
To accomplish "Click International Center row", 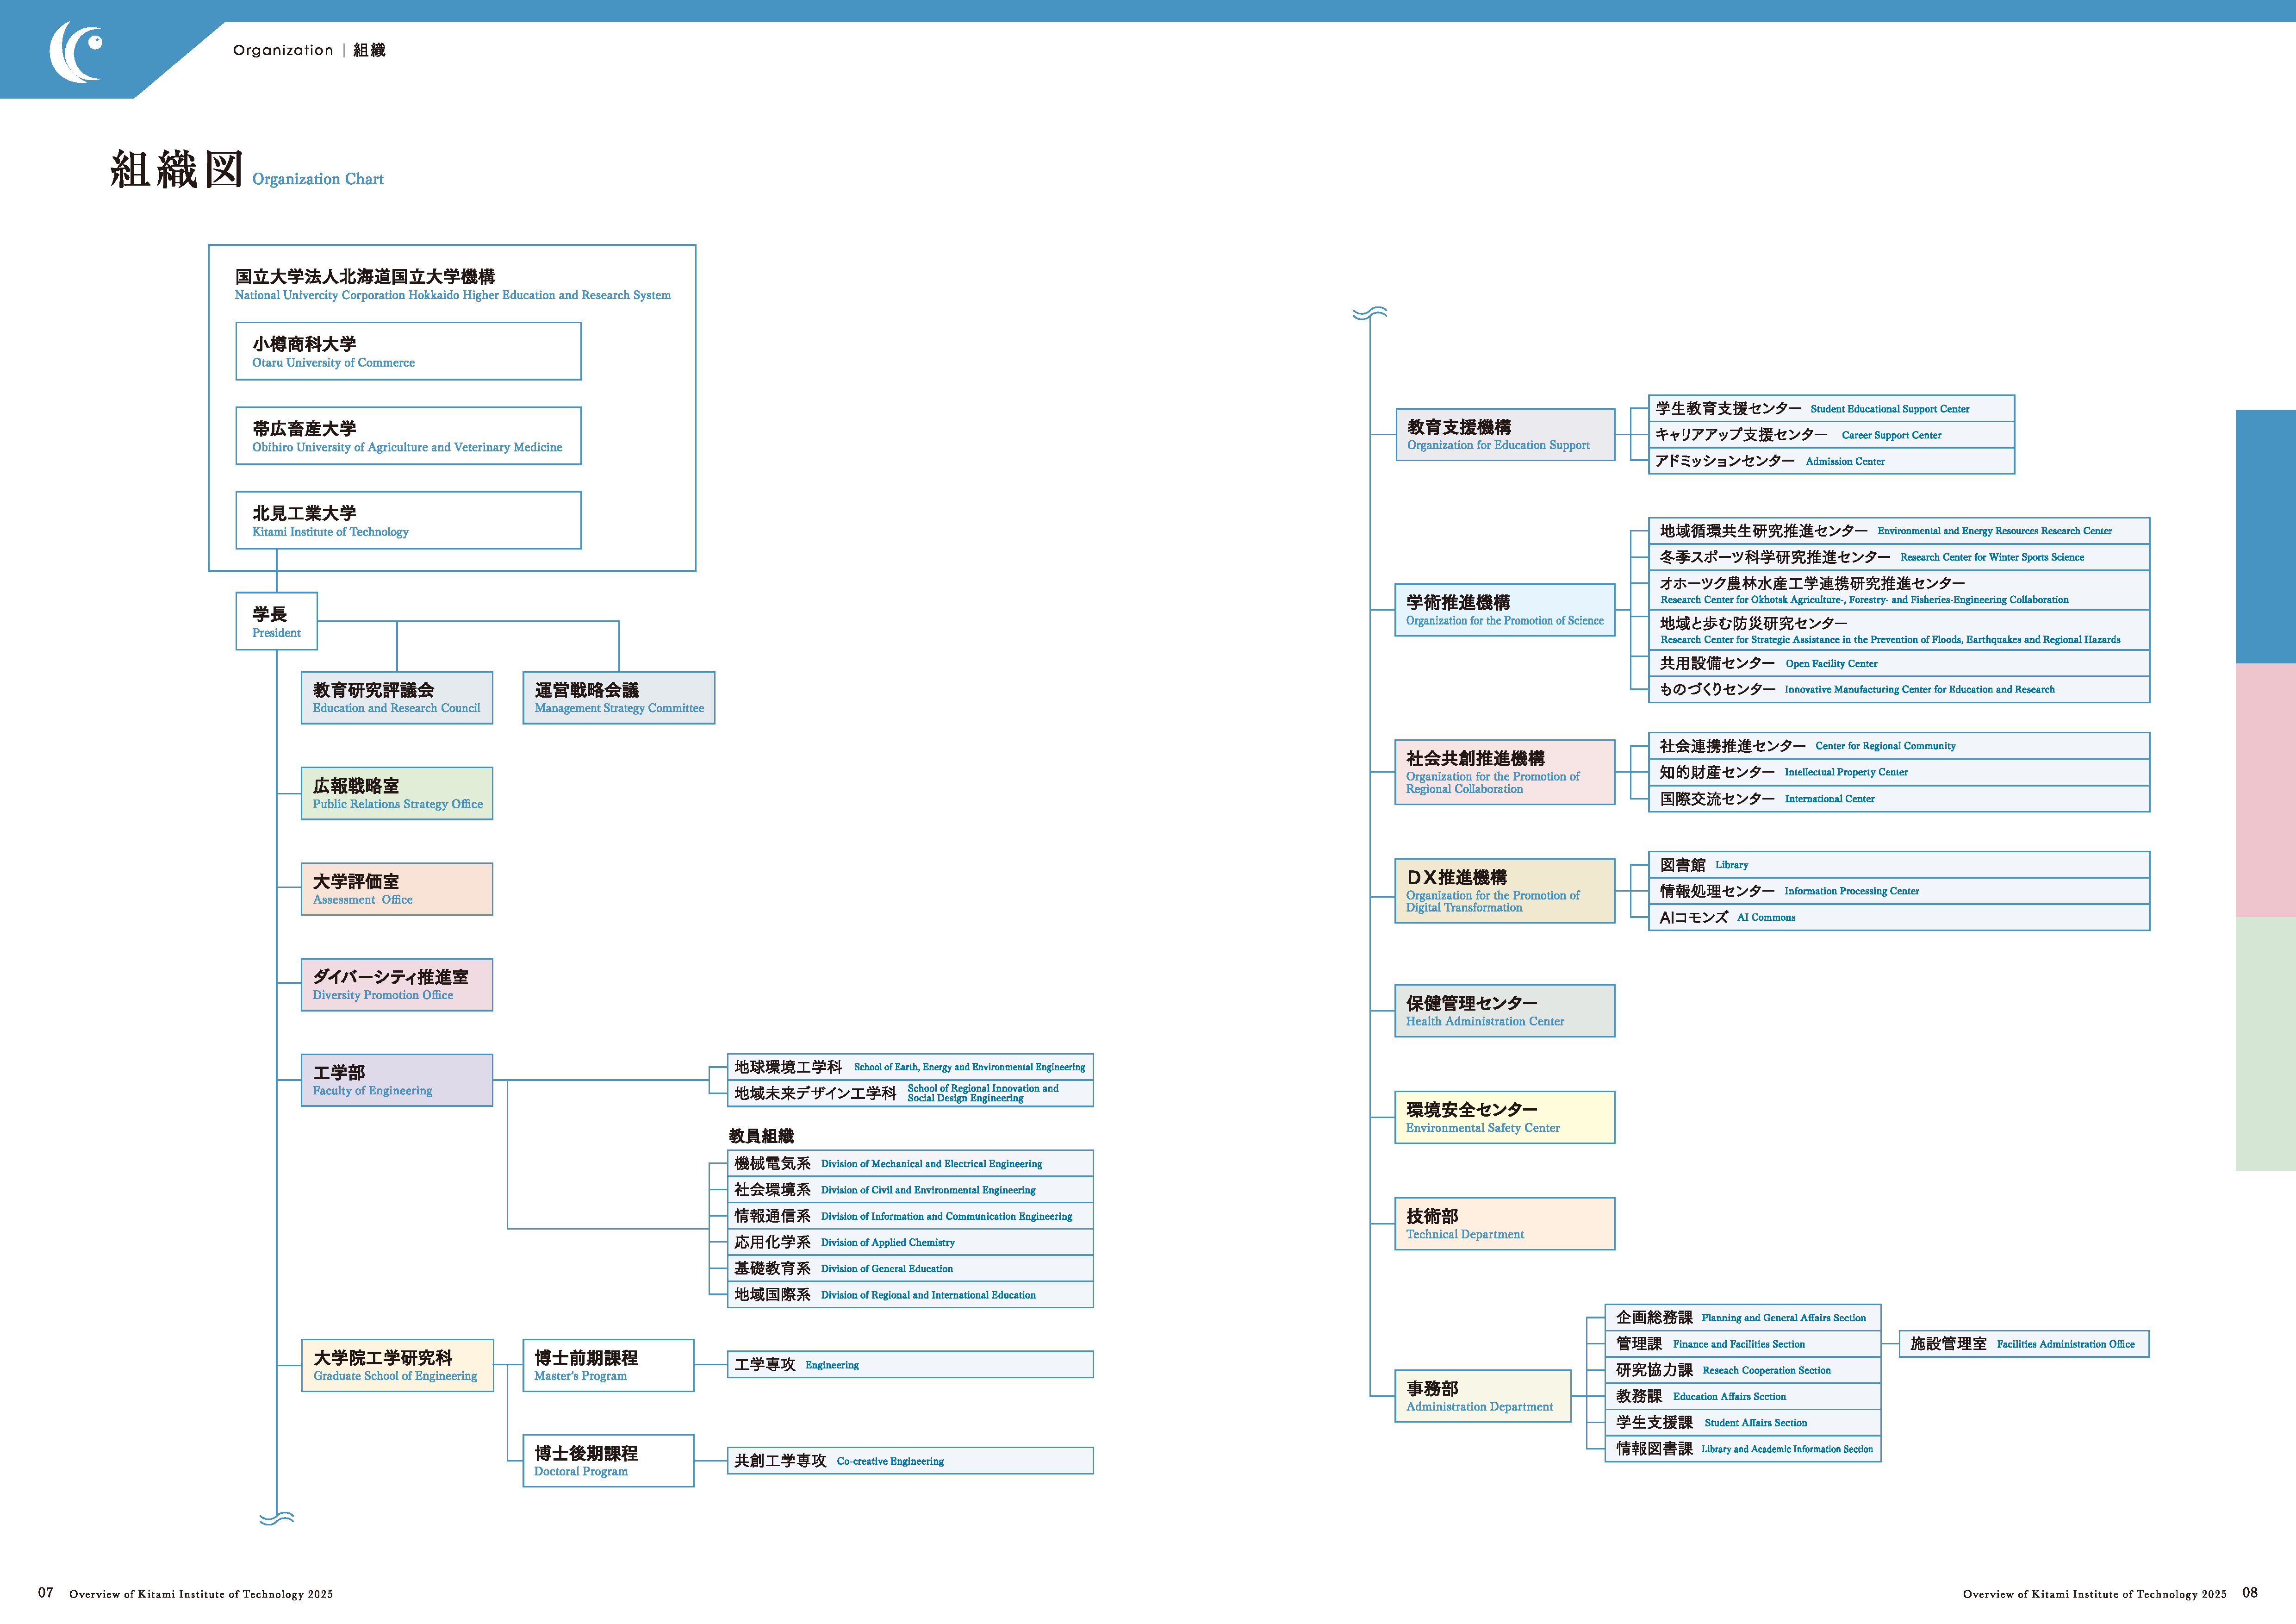I will [1899, 799].
